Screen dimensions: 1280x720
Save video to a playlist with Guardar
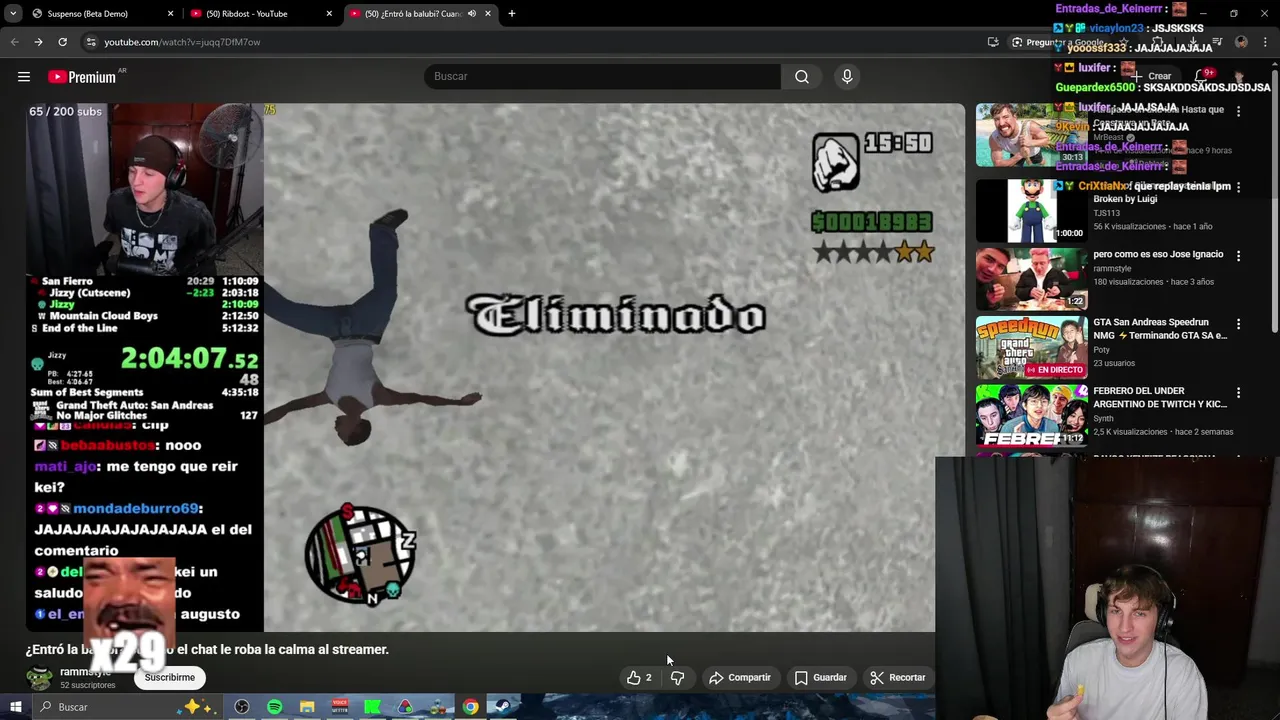coord(820,677)
